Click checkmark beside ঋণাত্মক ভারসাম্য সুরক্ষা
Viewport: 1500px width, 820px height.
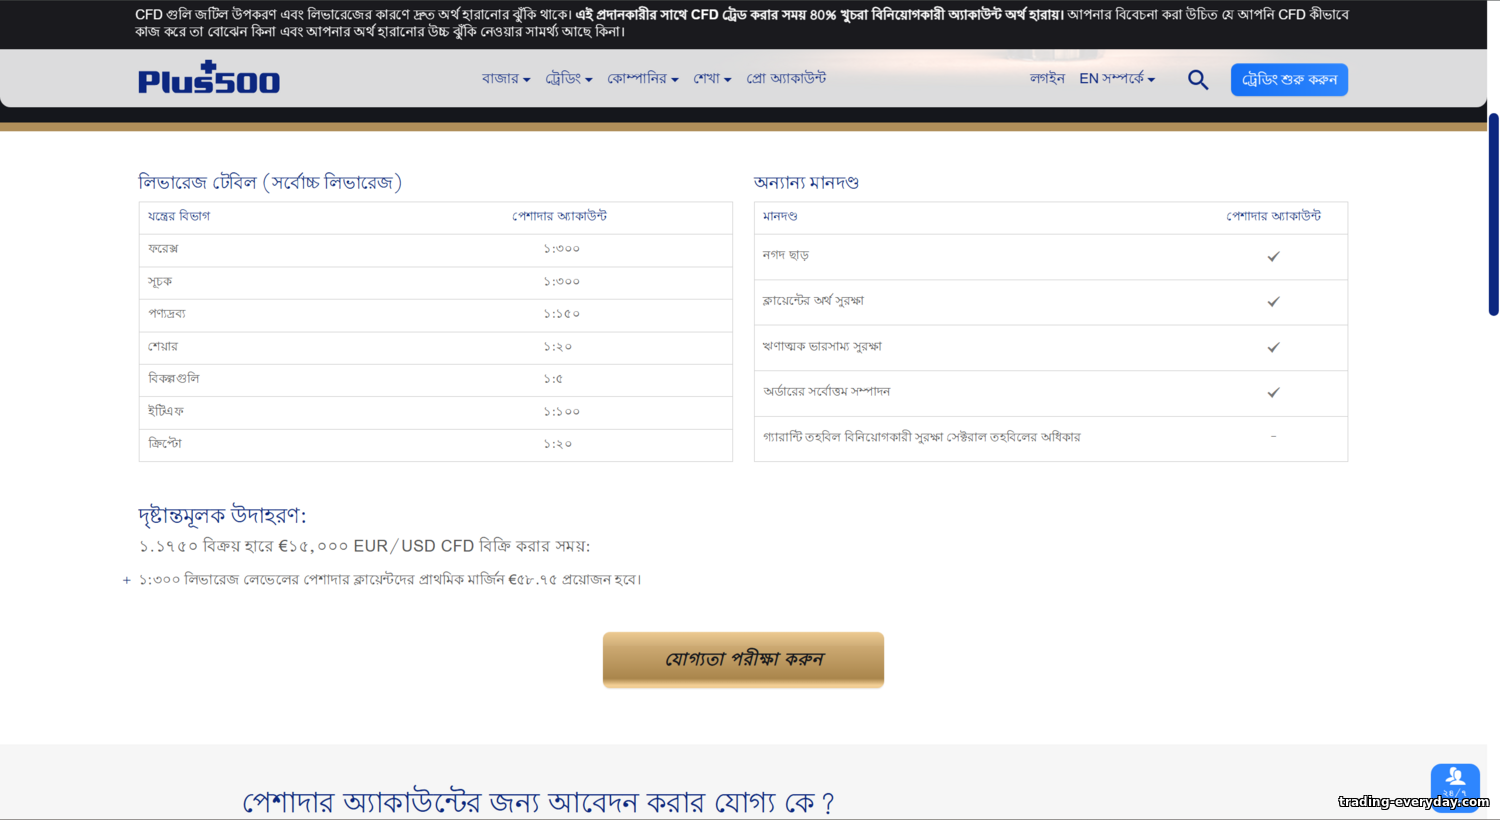pyautogui.click(x=1273, y=347)
